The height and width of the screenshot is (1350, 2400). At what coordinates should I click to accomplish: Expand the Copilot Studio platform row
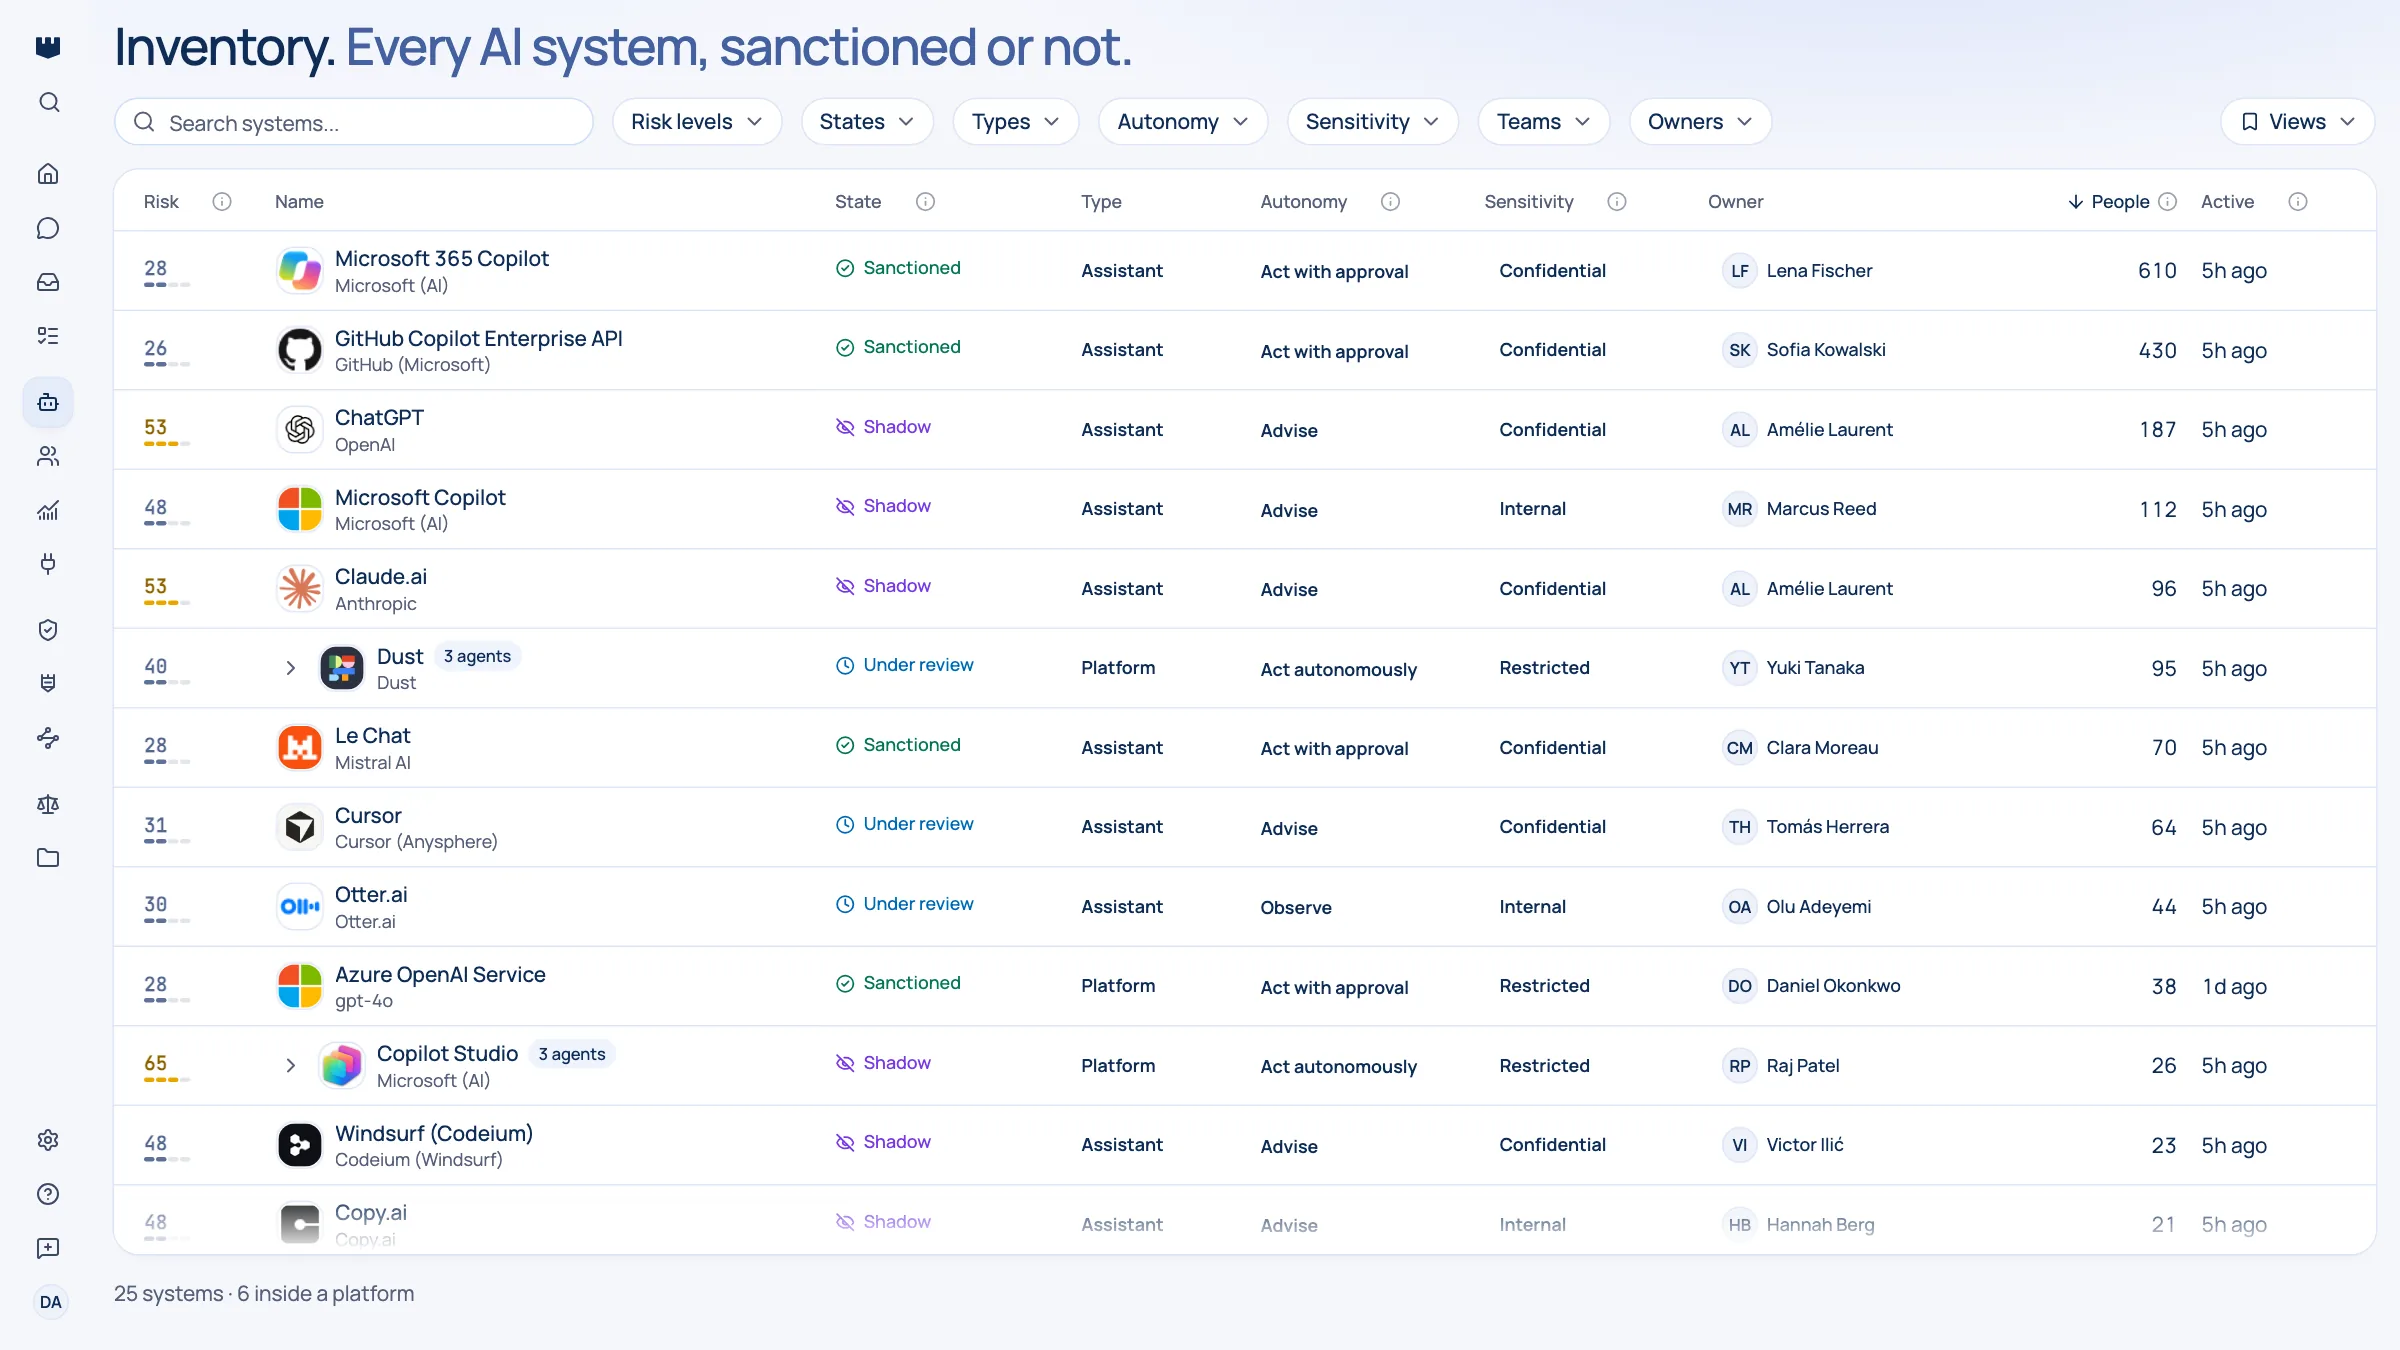290,1066
